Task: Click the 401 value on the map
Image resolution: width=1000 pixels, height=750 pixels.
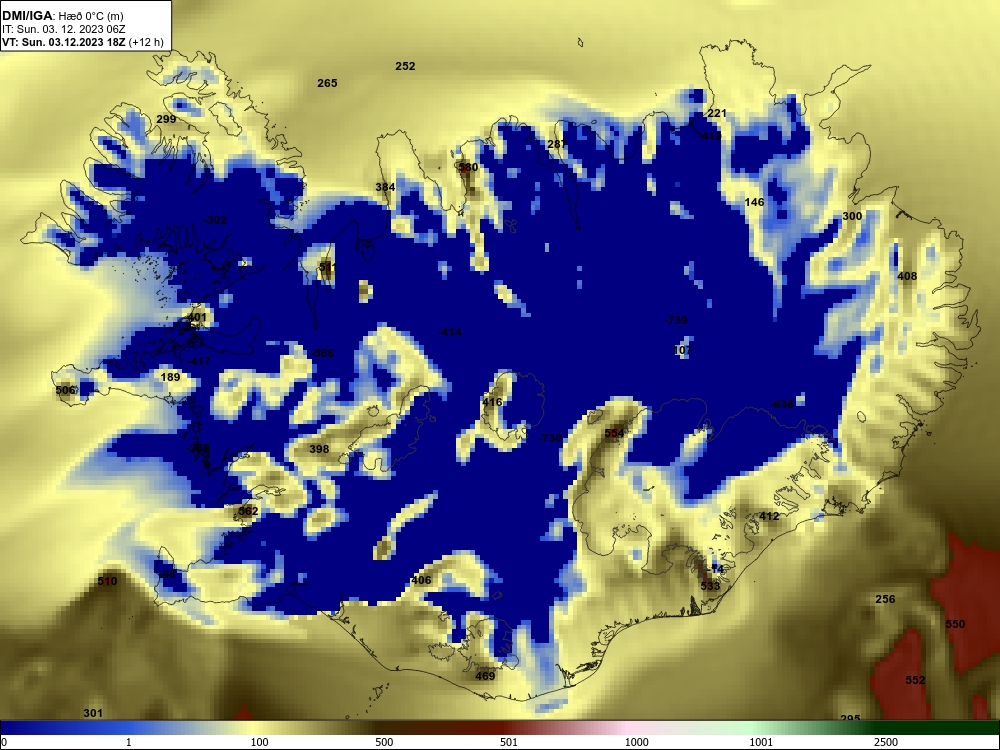Action: [197, 317]
